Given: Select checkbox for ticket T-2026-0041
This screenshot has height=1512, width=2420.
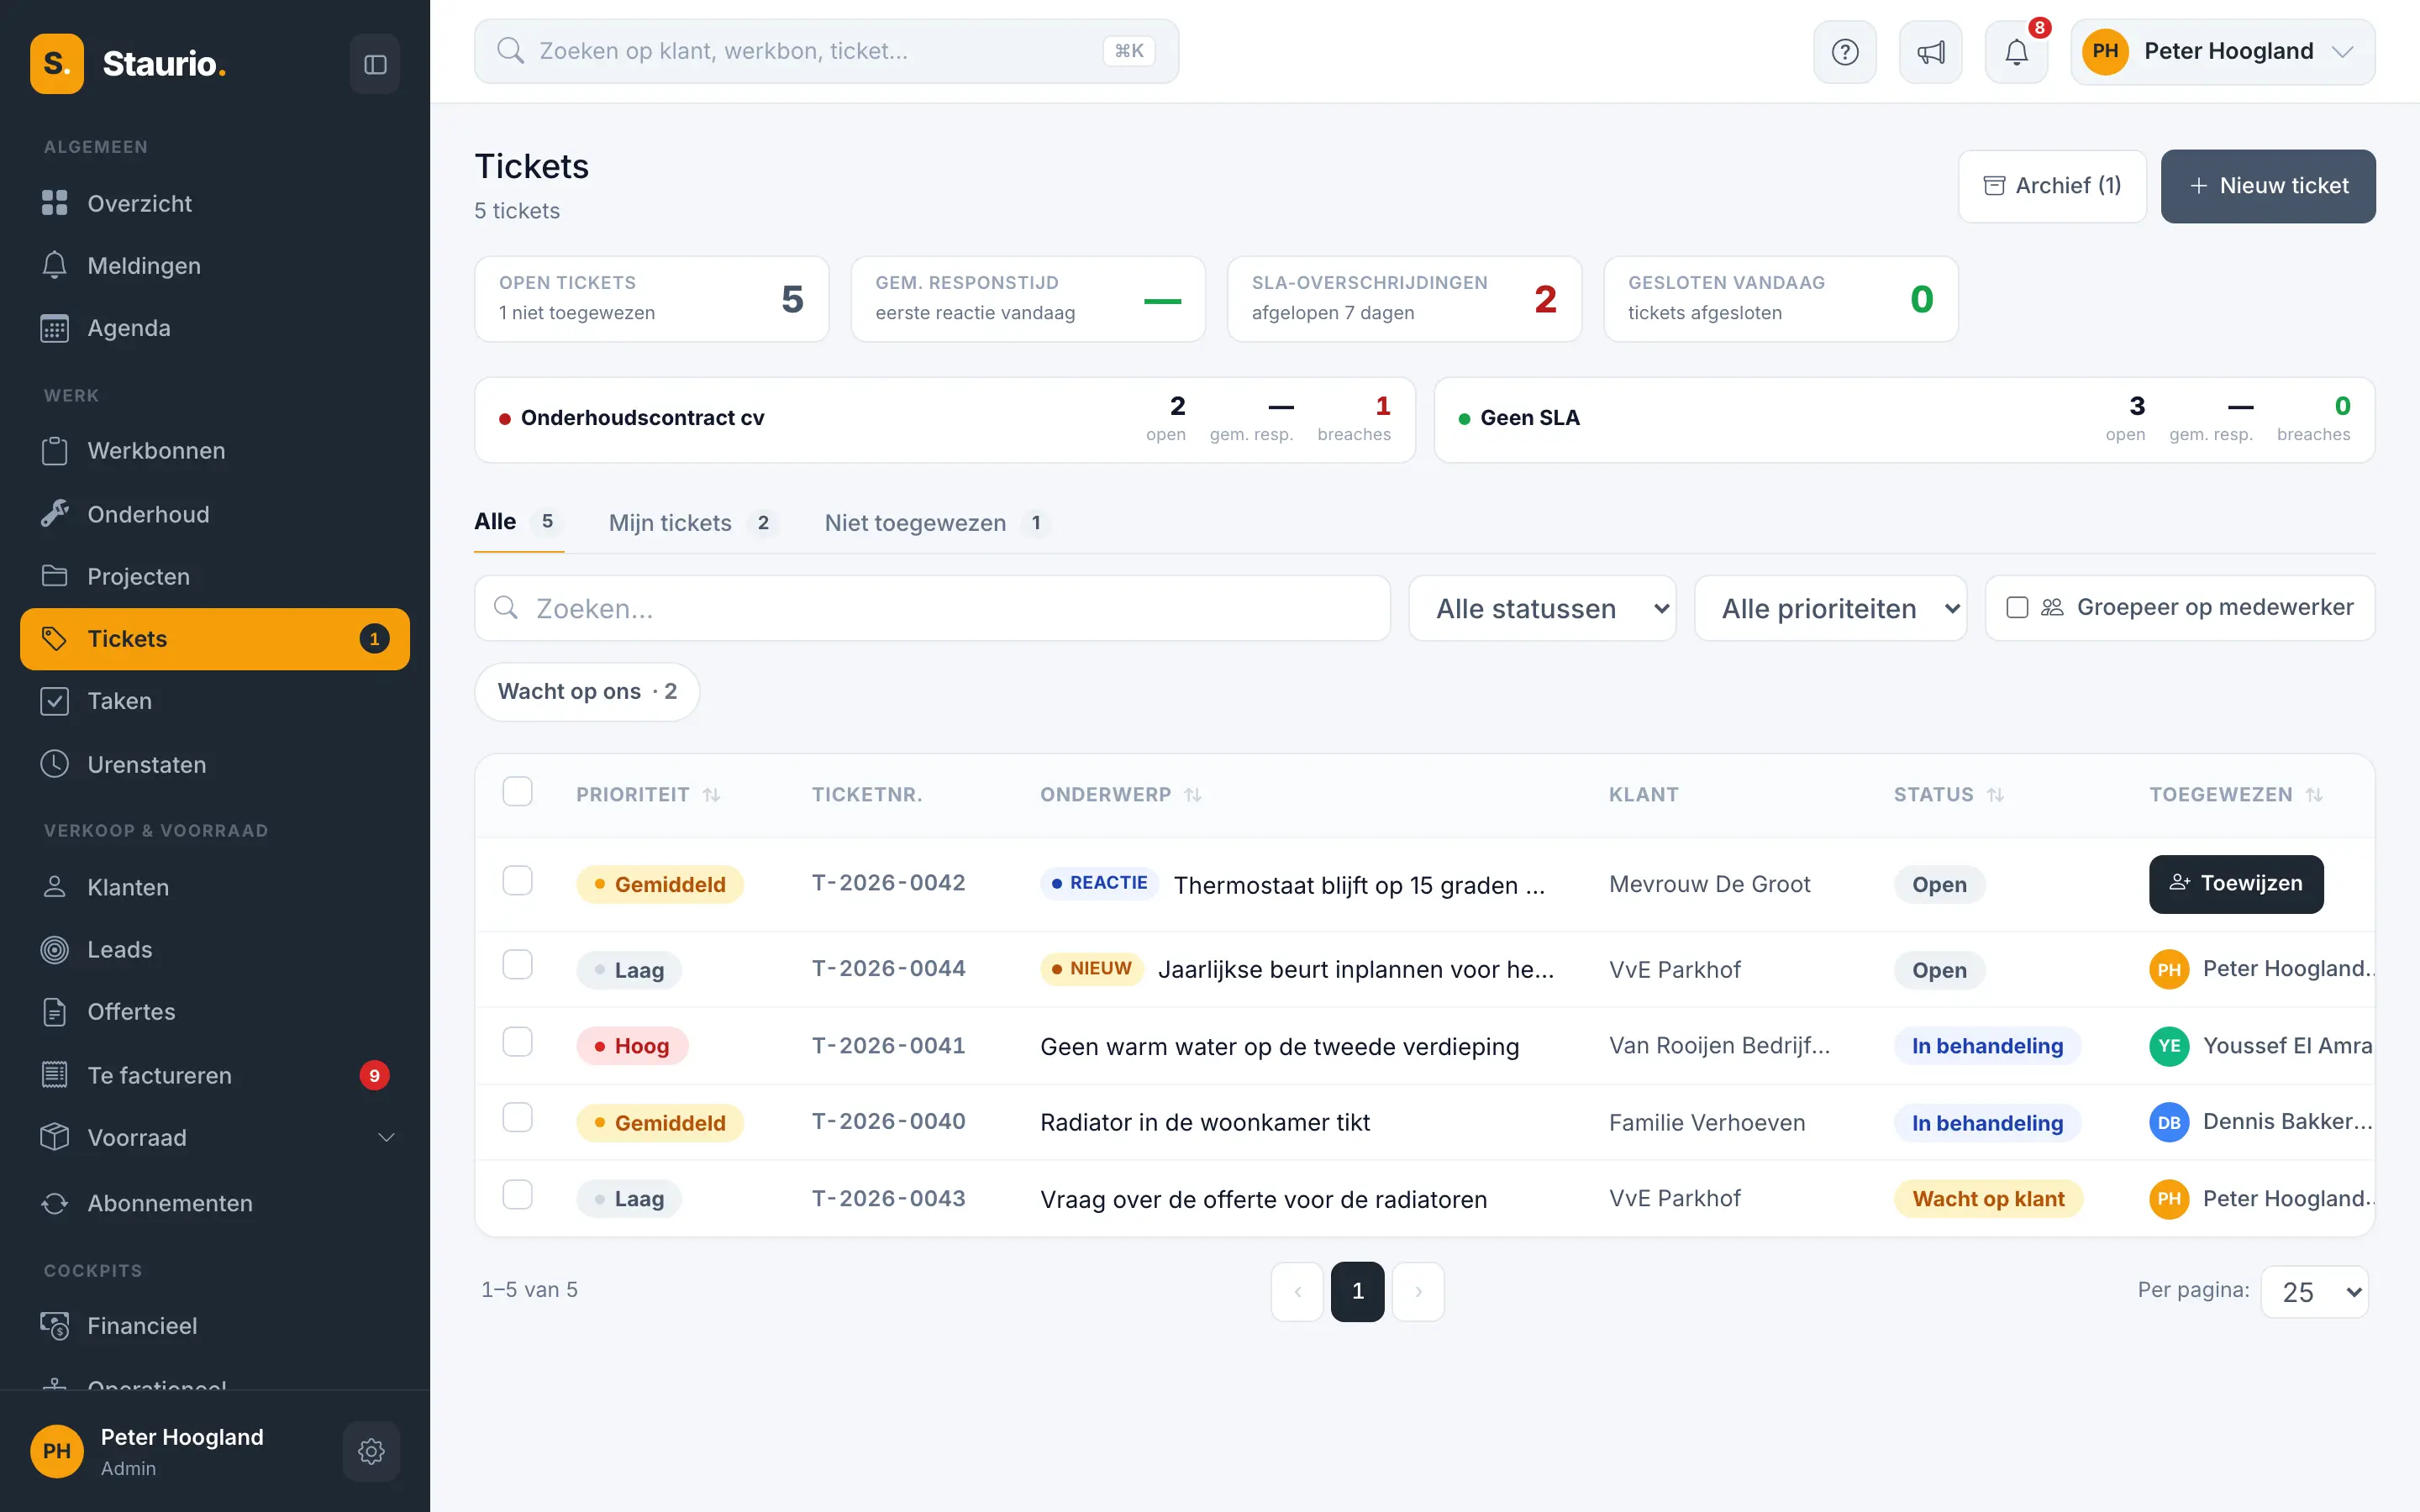Looking at the screenshot, I should pos(517,1042).
